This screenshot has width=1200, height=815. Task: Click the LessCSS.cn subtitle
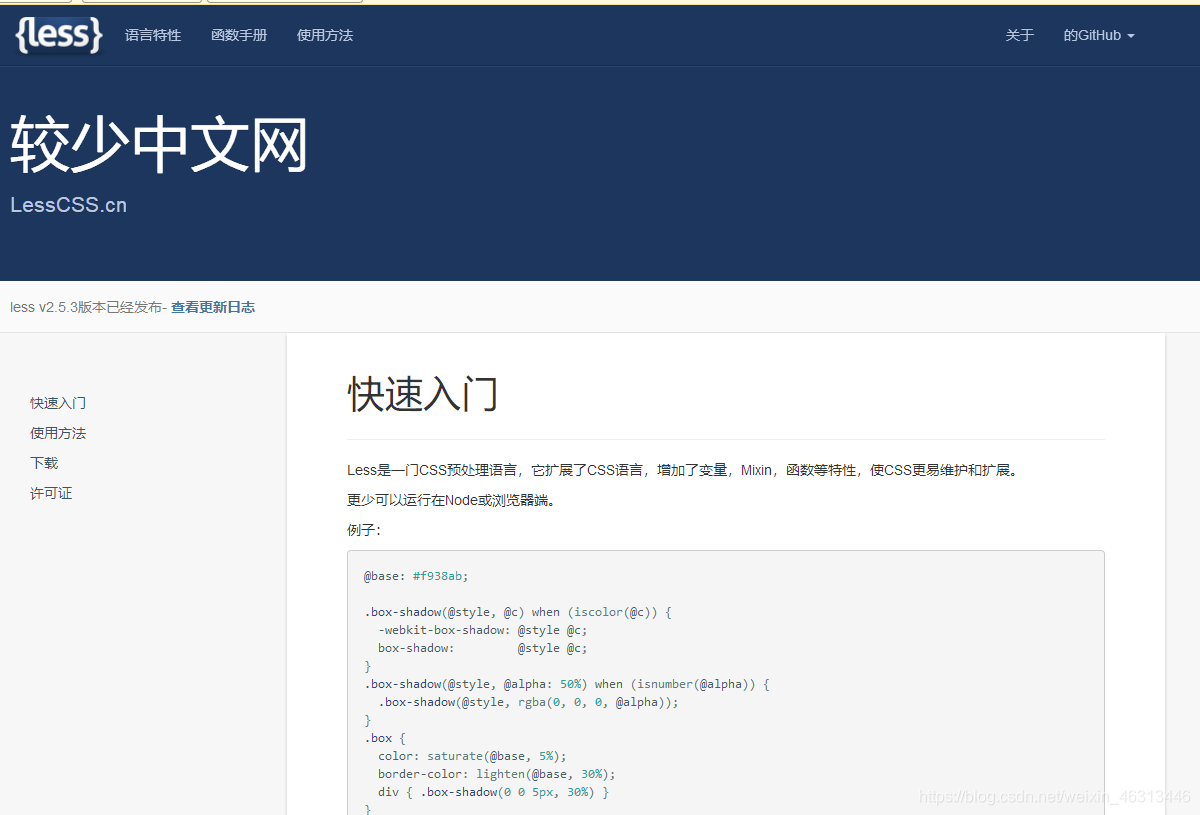click(69, 205)
